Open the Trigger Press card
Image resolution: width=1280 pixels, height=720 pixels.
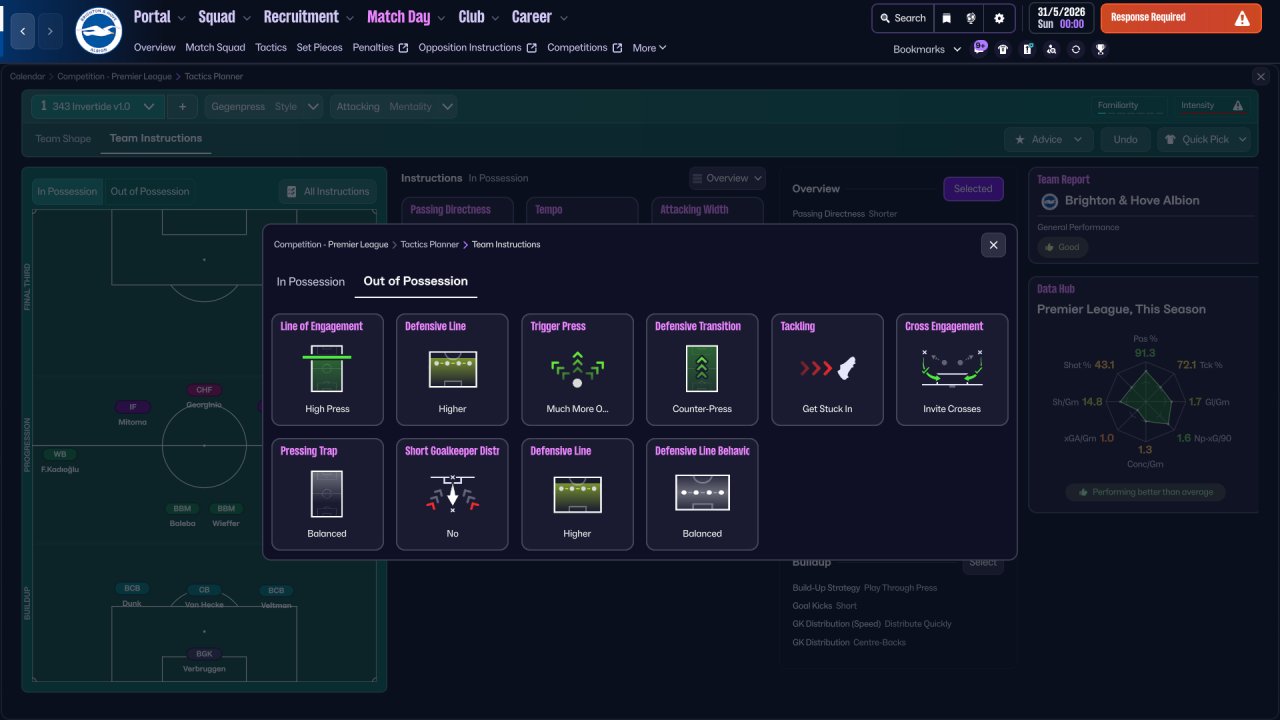577,370
